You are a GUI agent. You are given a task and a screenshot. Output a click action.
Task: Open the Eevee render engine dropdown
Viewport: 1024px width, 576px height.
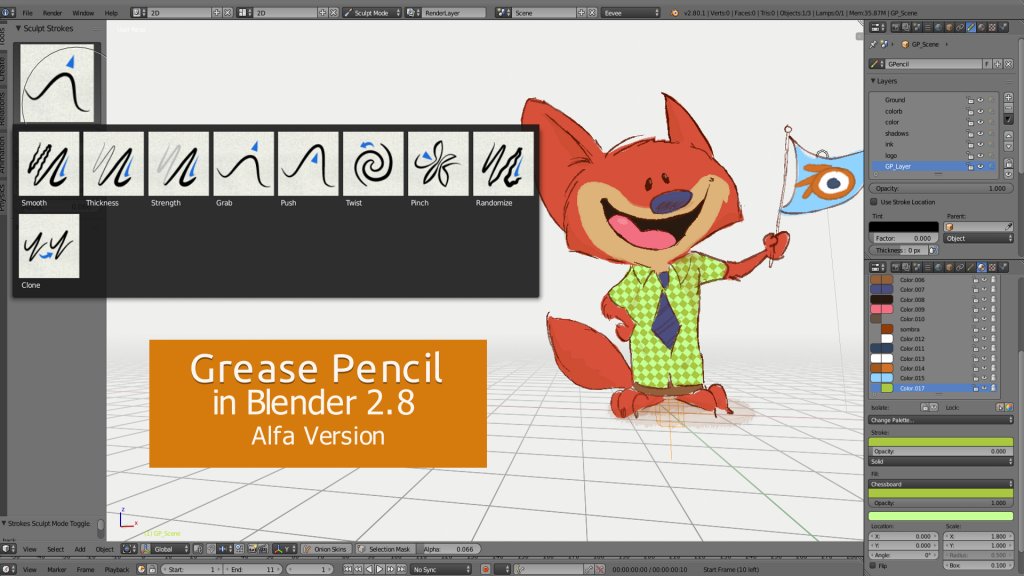click(x=631, y=12)
